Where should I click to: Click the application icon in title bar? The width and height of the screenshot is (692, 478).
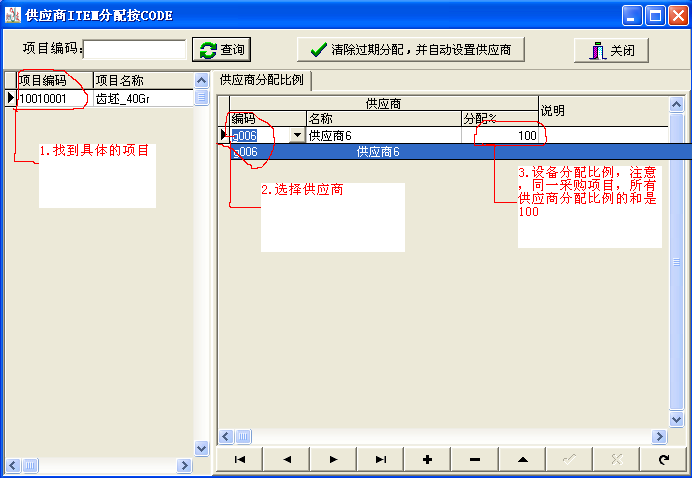[13, 15]
